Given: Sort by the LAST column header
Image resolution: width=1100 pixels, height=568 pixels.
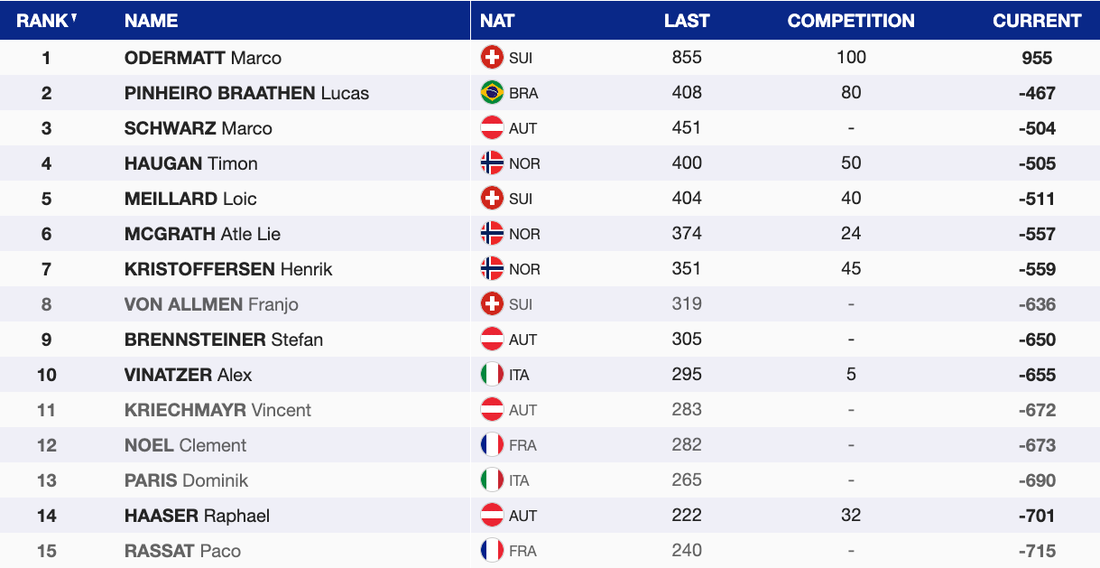Looking at the screenshot, I should tap(686, 20).
